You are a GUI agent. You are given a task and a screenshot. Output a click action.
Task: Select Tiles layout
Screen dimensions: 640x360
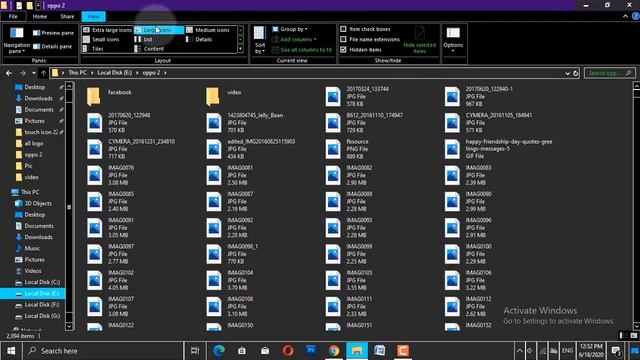(93, 49)
